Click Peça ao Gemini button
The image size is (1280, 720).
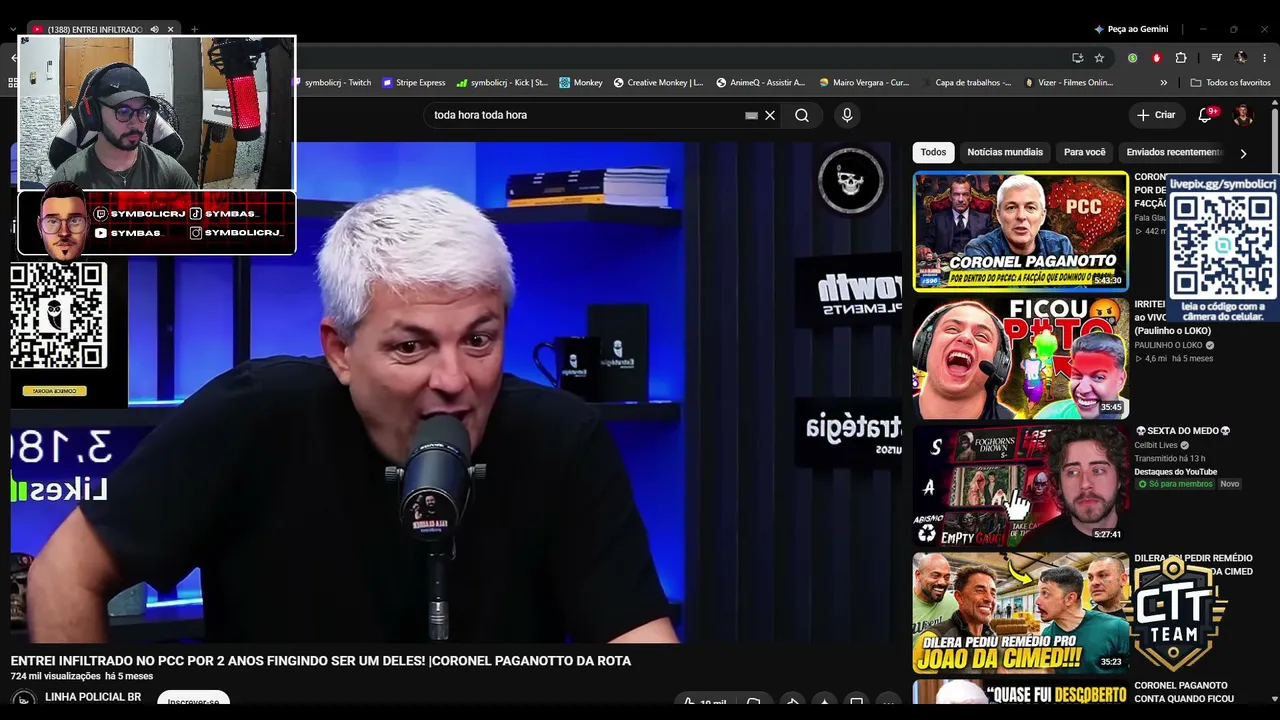(x=1131, y=29)
